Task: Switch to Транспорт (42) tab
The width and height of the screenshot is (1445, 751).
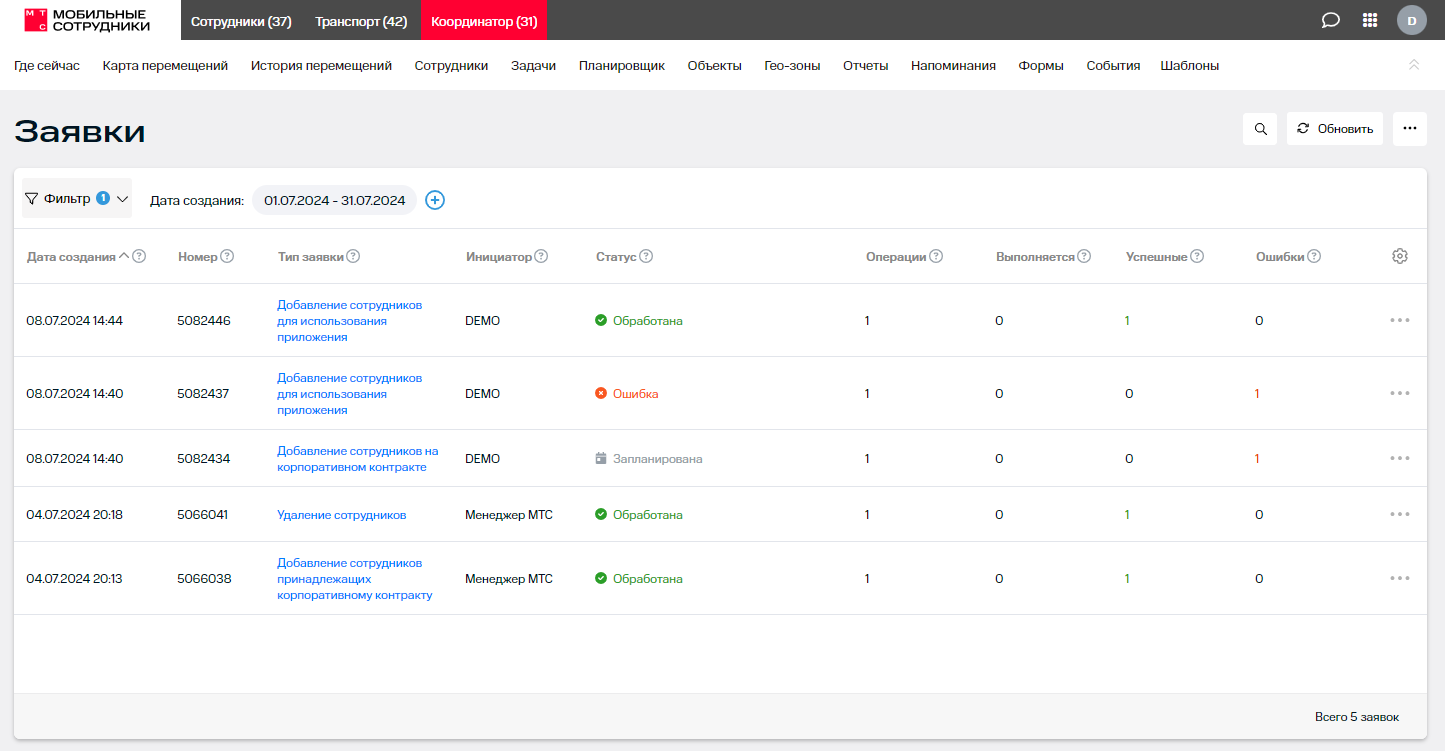Action: tap(361, 21)
